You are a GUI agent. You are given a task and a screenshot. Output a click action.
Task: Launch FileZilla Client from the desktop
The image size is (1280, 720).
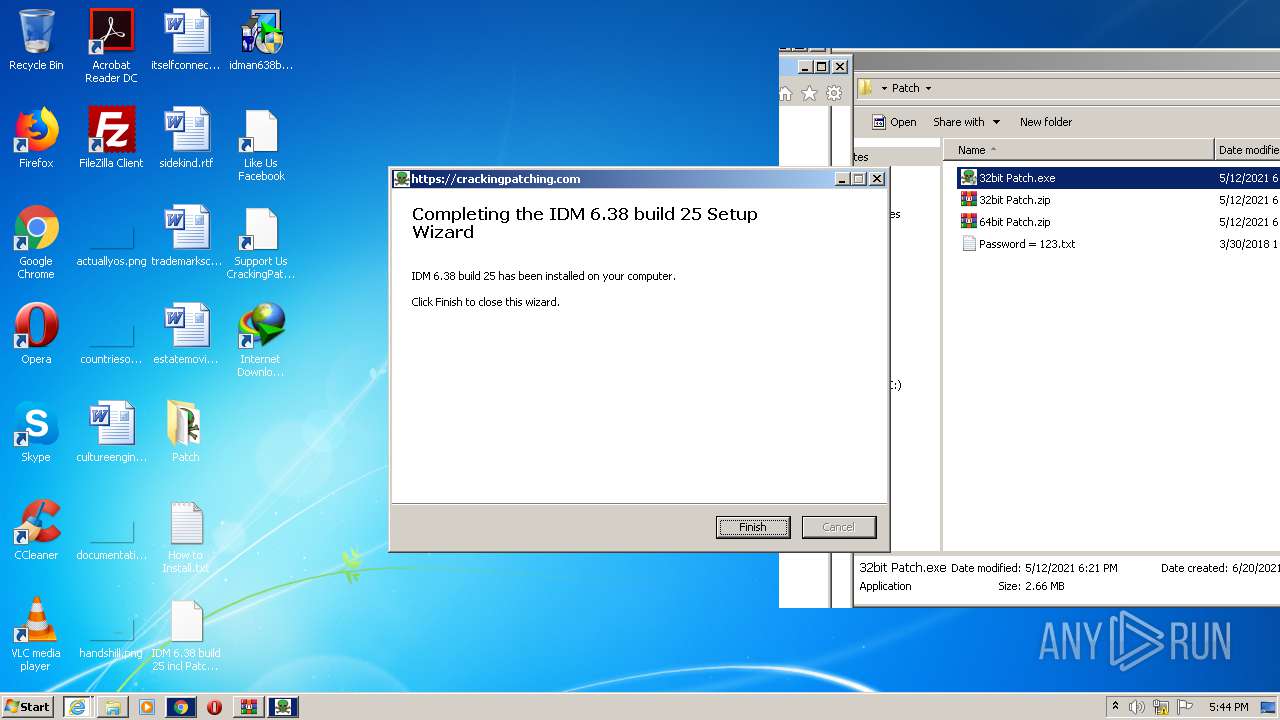click(111, 138)
